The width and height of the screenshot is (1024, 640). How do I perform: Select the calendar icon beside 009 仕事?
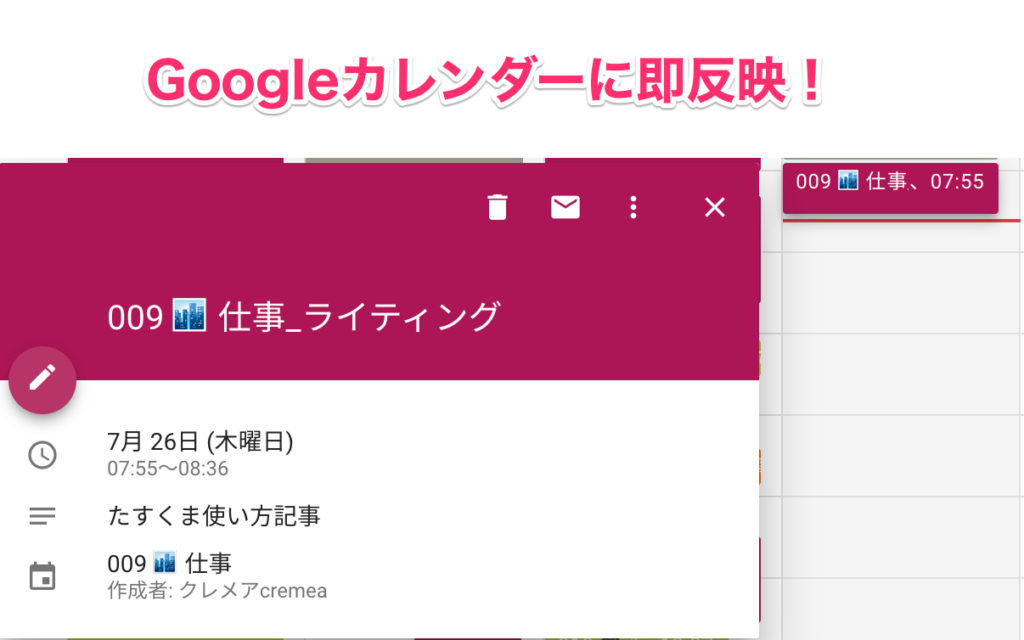[42, 576]
